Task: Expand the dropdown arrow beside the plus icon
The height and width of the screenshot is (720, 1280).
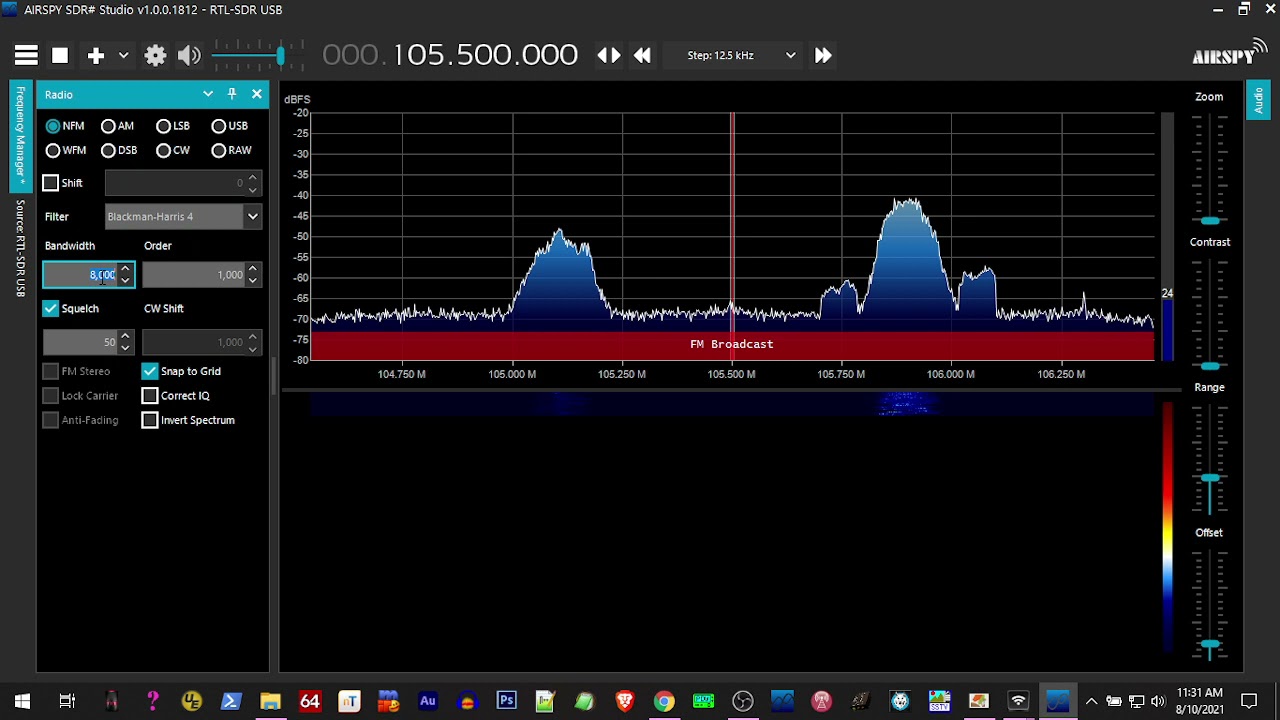Action: pyautogui.click(x=123, y=56)
